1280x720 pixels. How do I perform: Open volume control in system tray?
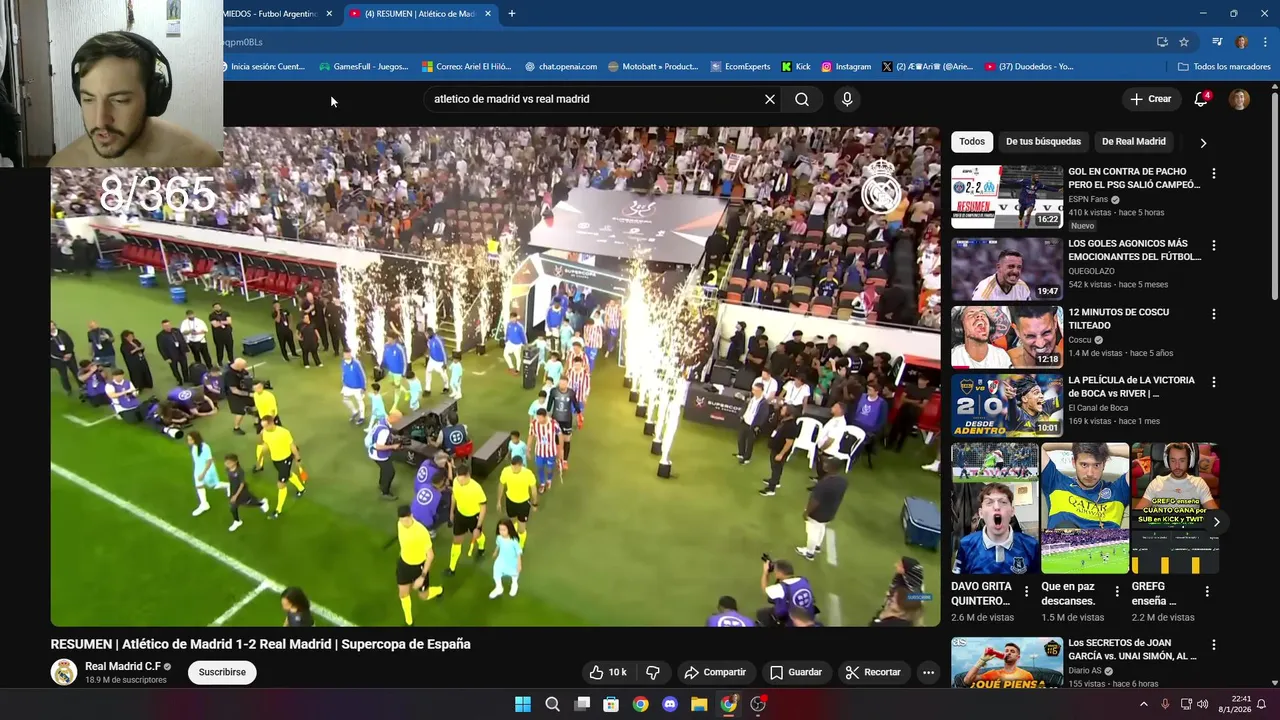click(1203, 704)
